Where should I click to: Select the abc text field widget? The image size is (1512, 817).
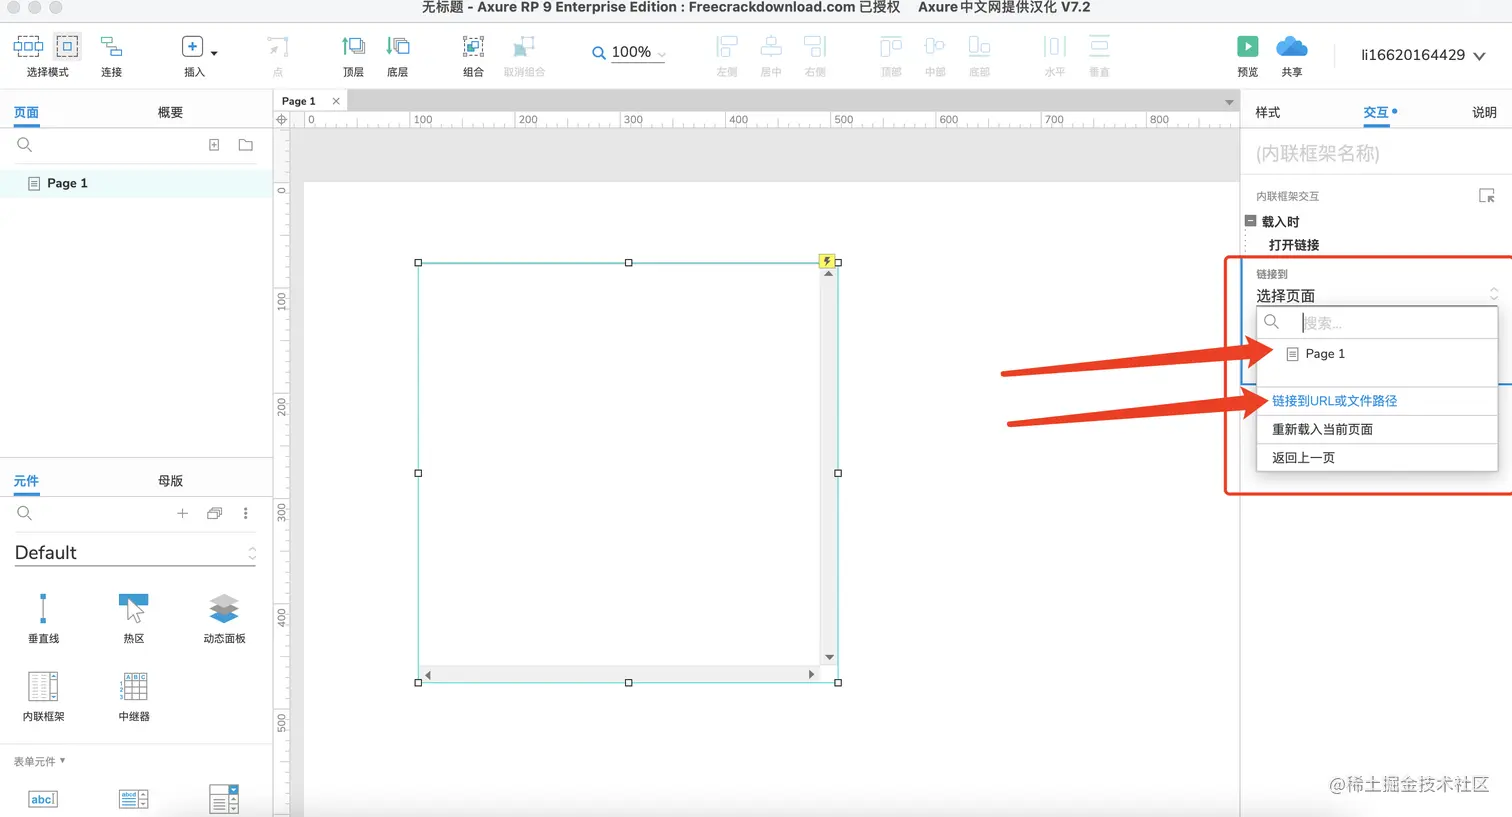pyautogui.click(x=43, y=799)
